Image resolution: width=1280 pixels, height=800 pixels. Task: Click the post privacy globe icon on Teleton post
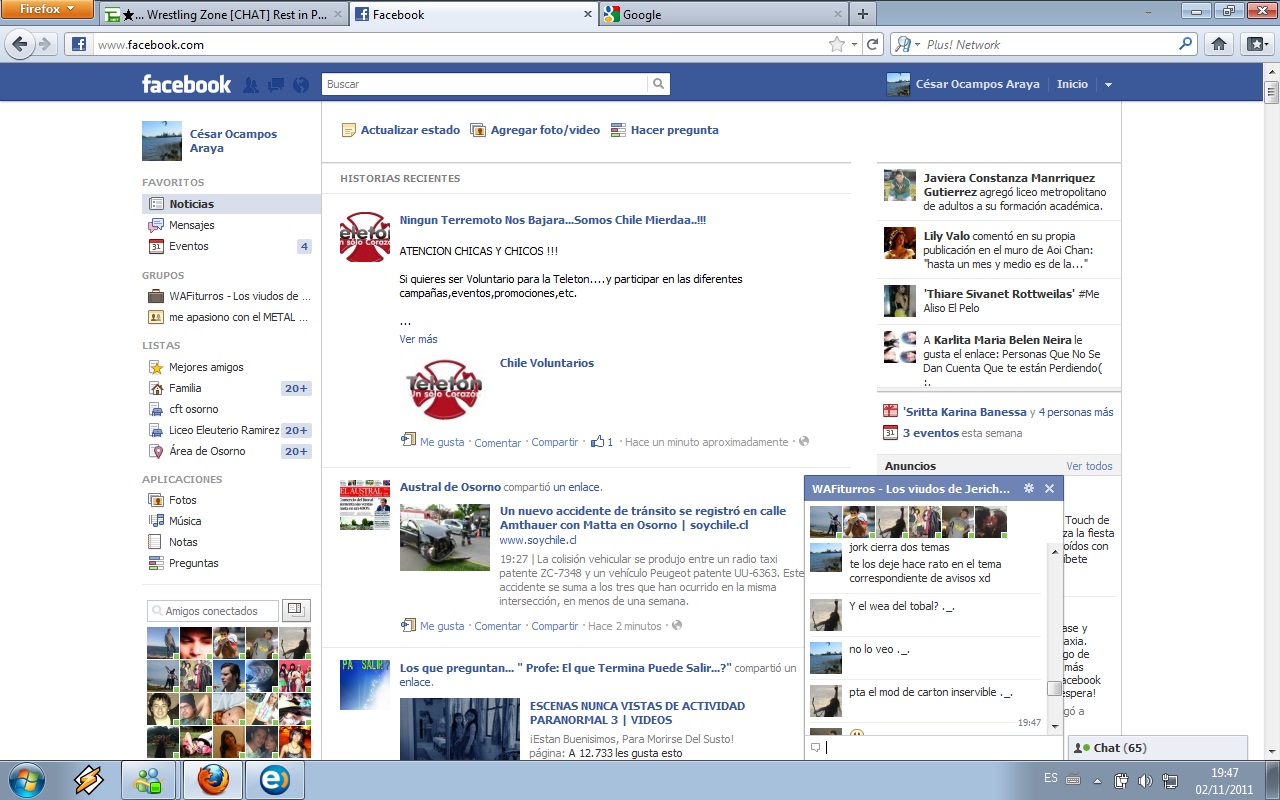click(804, 441)
